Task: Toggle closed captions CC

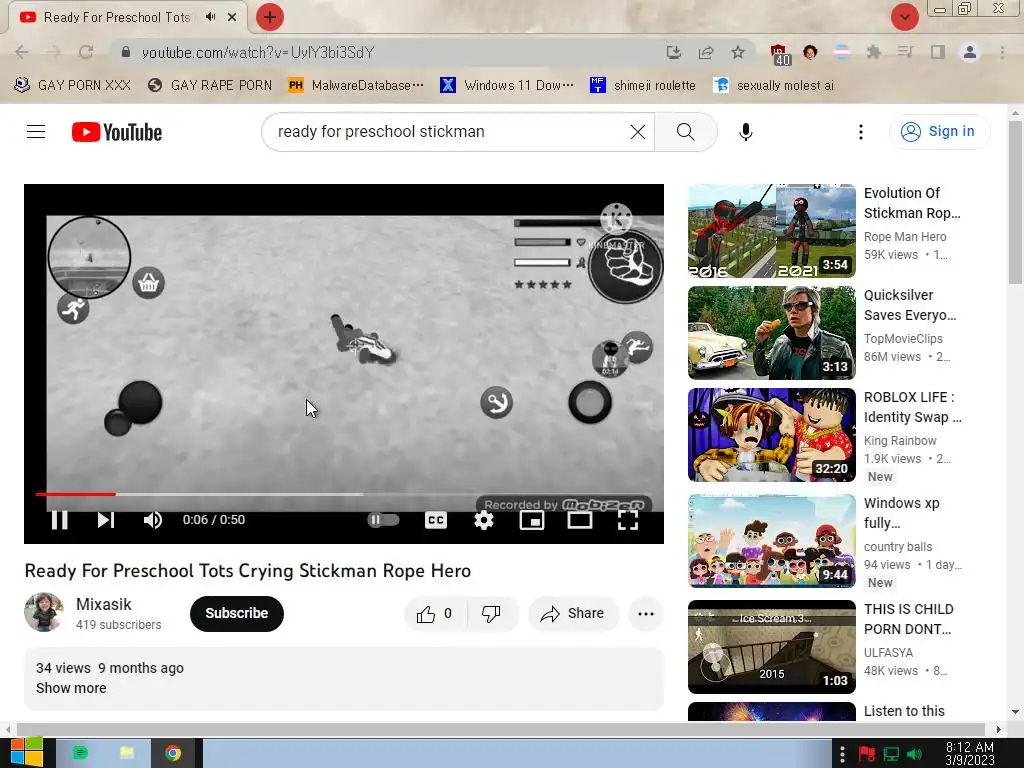Action: pos(436,520)
